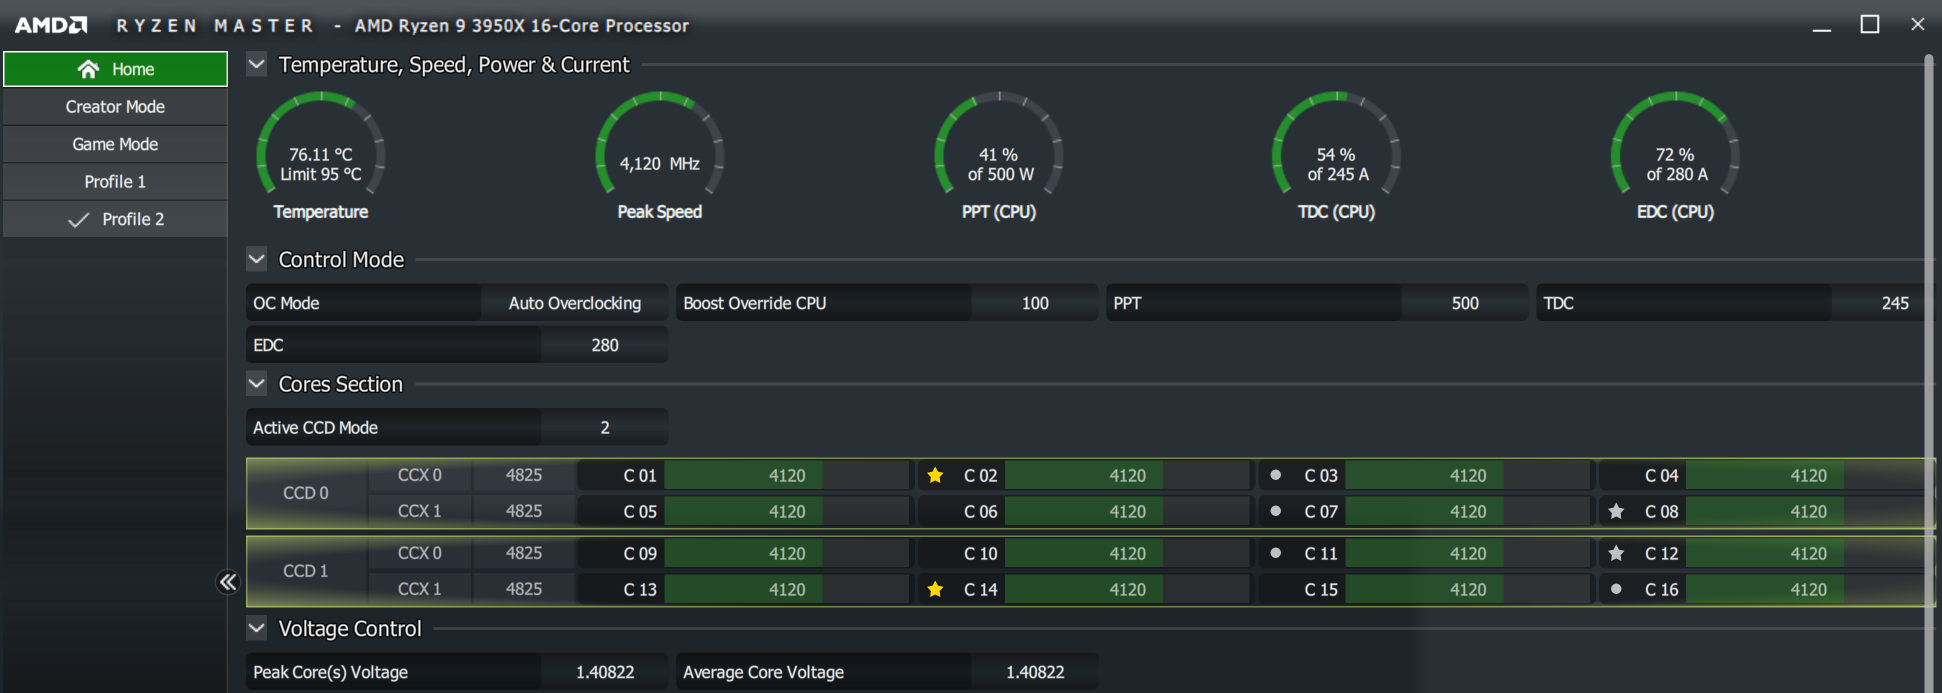The image size is (1942, 693).
Task: Click the house icon on the Home tab
Action: coord(88,69)
